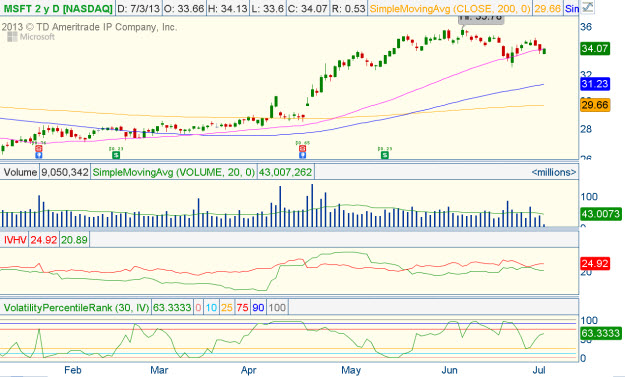Click the orange 25 level label
Screen dimensions: 625x377
pyautogui.click(x=227, y=307)
